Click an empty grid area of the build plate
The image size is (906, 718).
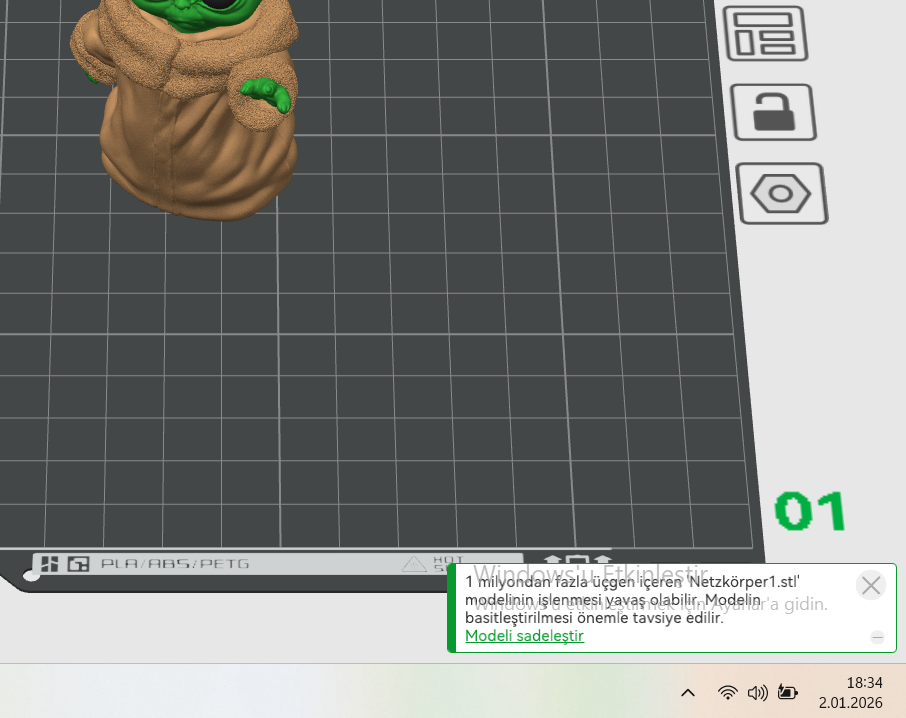450,350
